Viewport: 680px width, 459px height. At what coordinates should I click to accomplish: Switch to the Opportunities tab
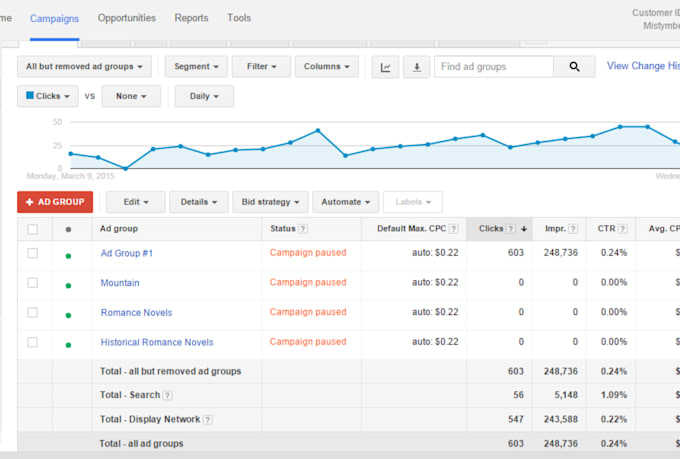tap(127, 18)
